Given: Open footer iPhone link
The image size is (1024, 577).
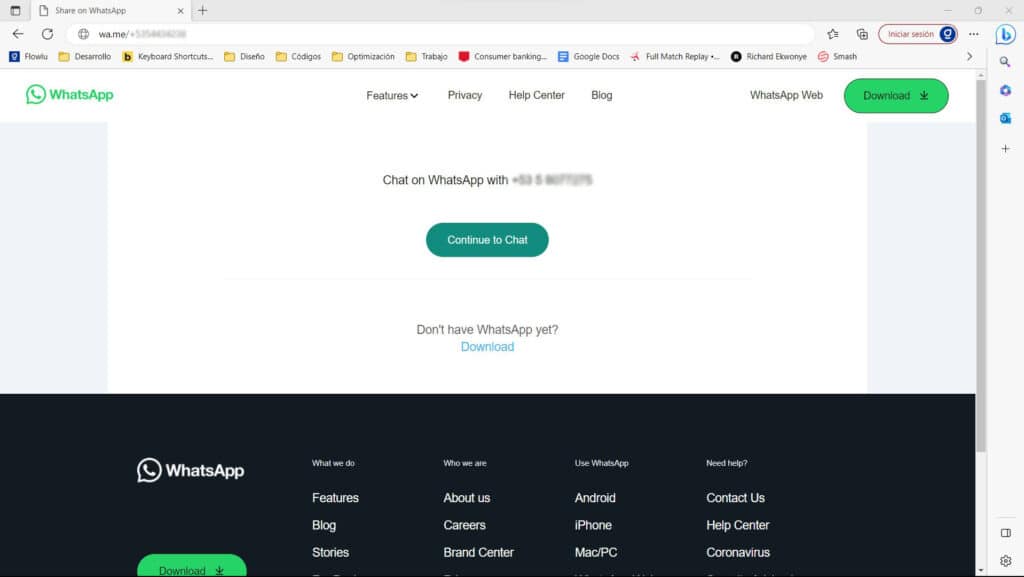Looking at the screenshot, I should click(593, 525).
